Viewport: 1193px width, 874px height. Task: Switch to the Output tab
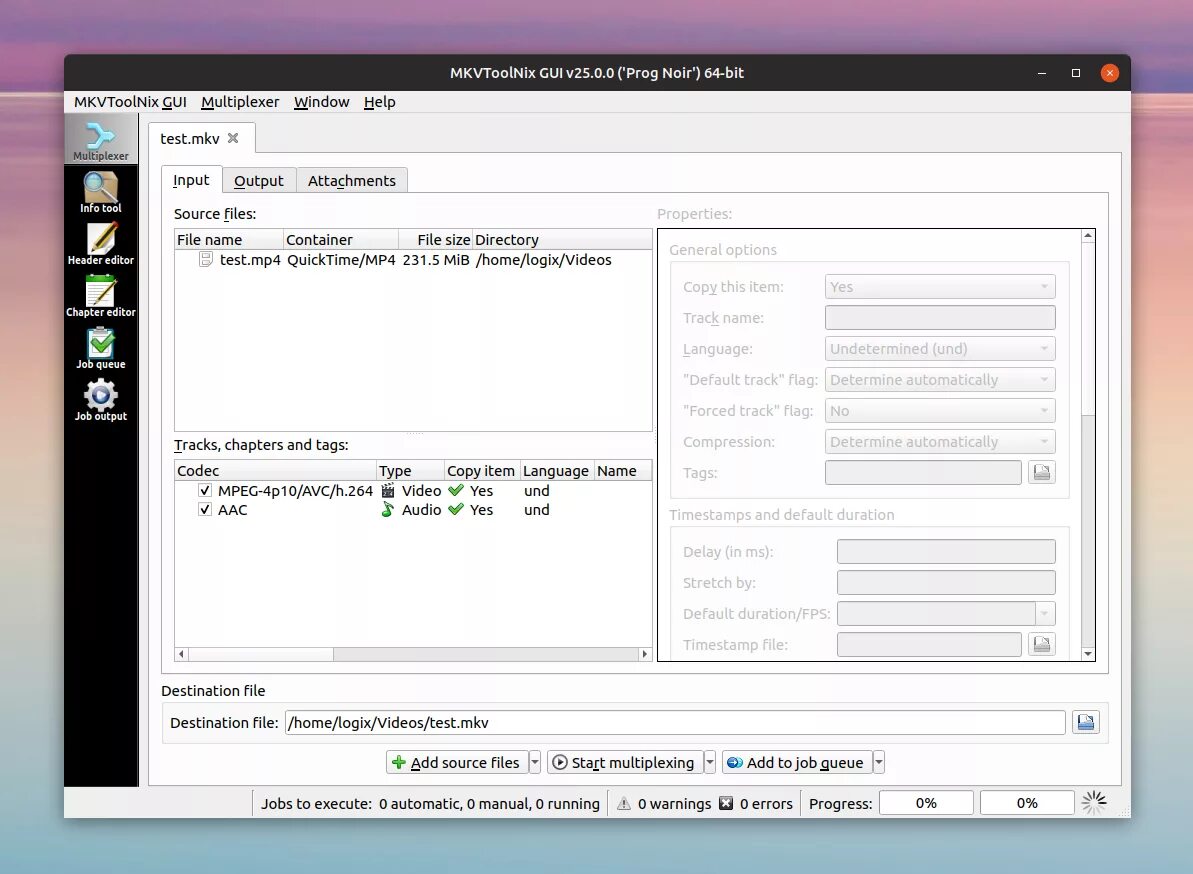pyautogui.click(x=259, y=181)
